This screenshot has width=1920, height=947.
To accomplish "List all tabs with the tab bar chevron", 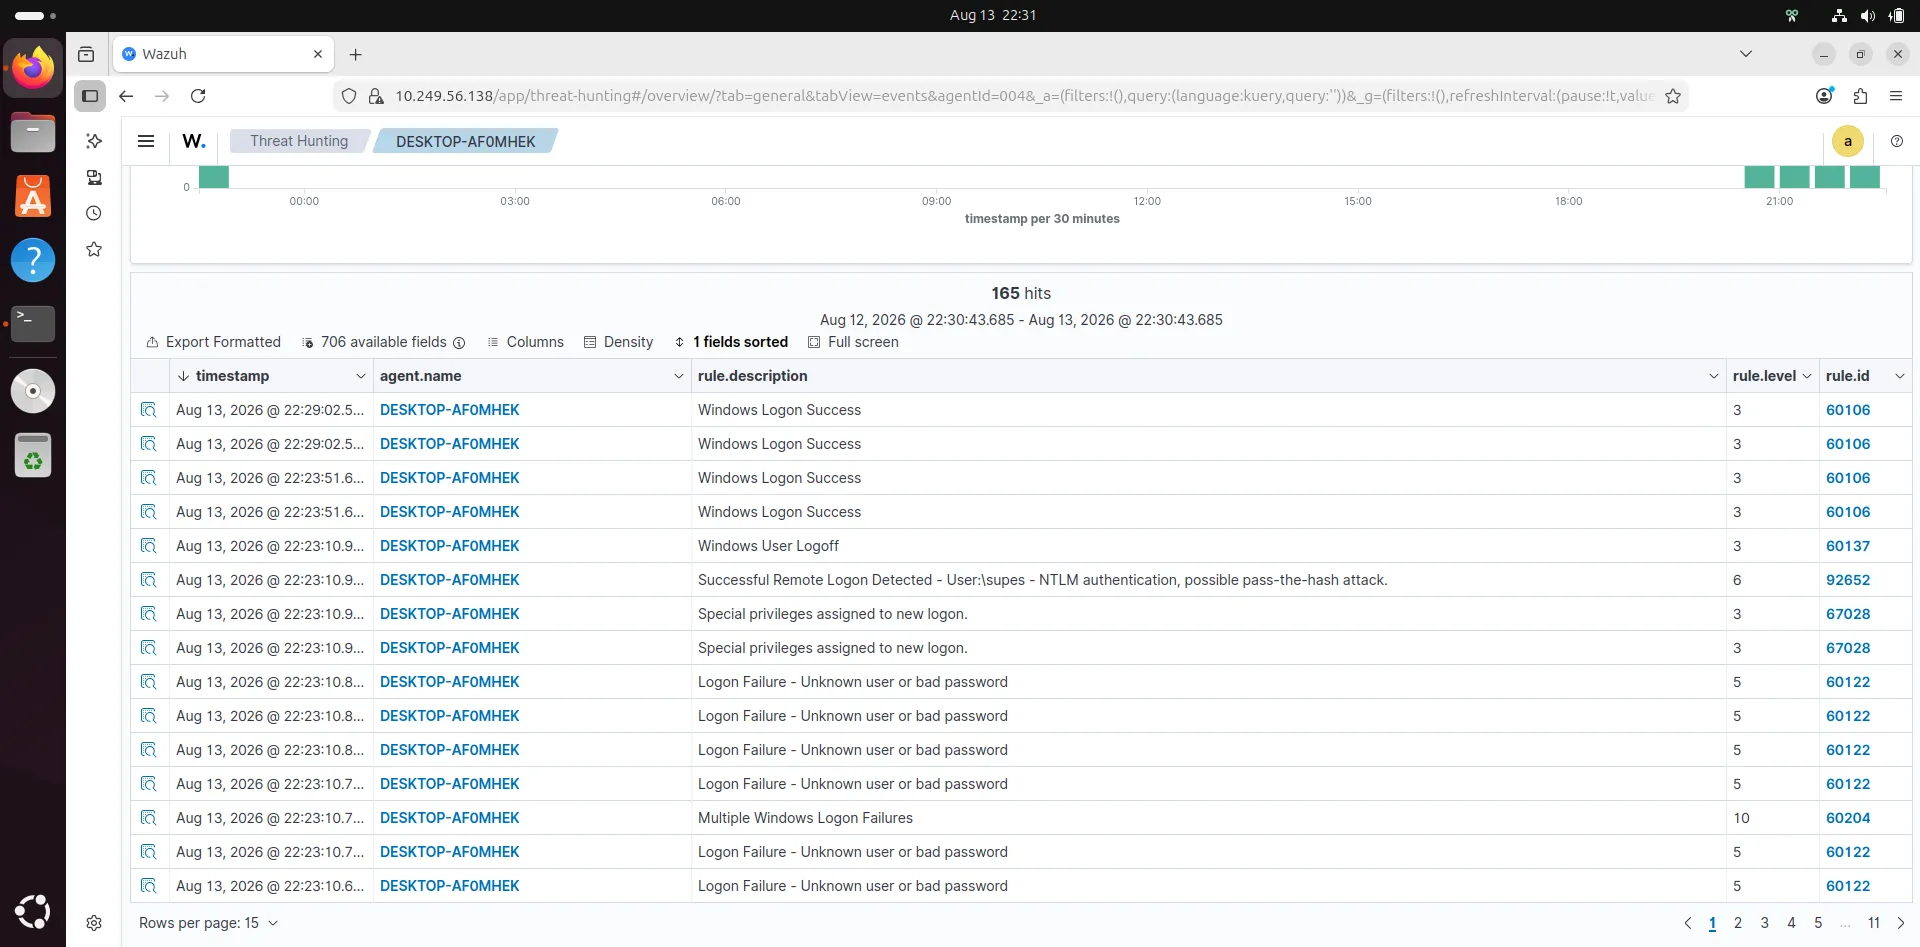I will [1746, 54].
